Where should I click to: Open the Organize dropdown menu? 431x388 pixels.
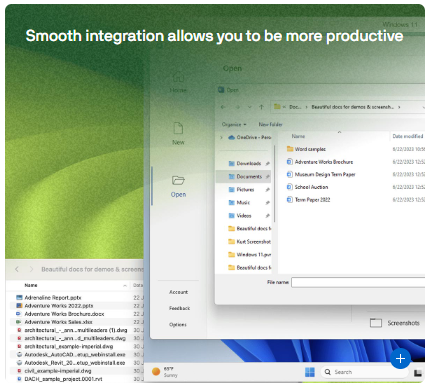tap(234, 124)
